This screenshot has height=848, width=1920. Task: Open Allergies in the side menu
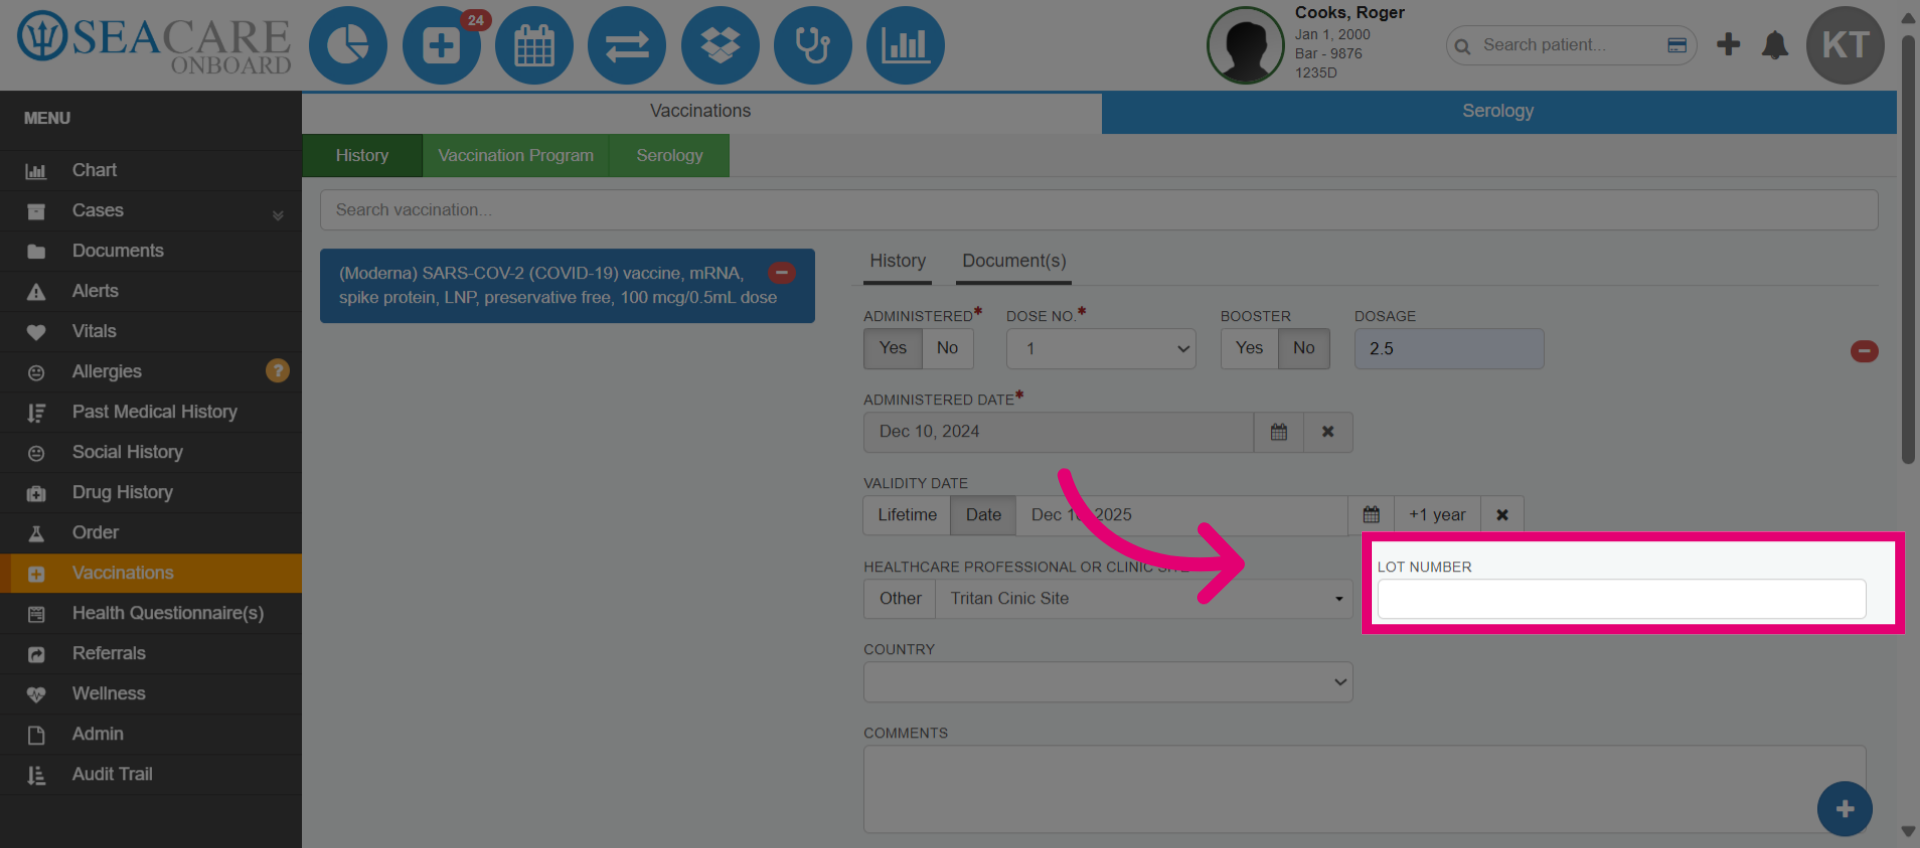tap(151, 372)
